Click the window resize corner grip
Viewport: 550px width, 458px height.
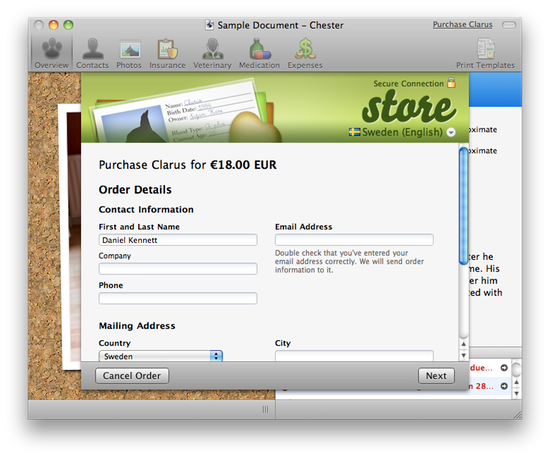coord(517,415)
